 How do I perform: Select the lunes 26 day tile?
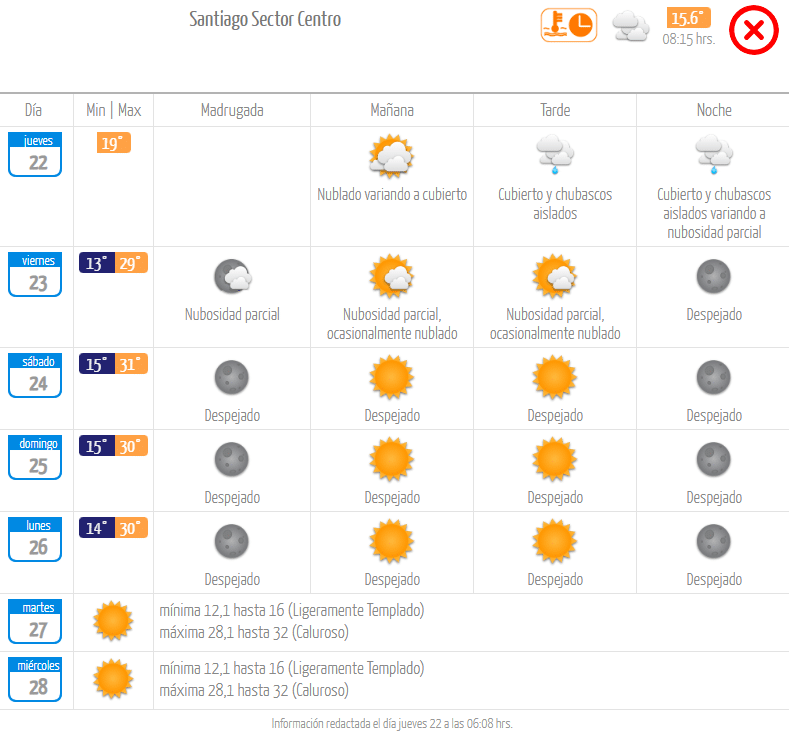click(x=38, y=541)
